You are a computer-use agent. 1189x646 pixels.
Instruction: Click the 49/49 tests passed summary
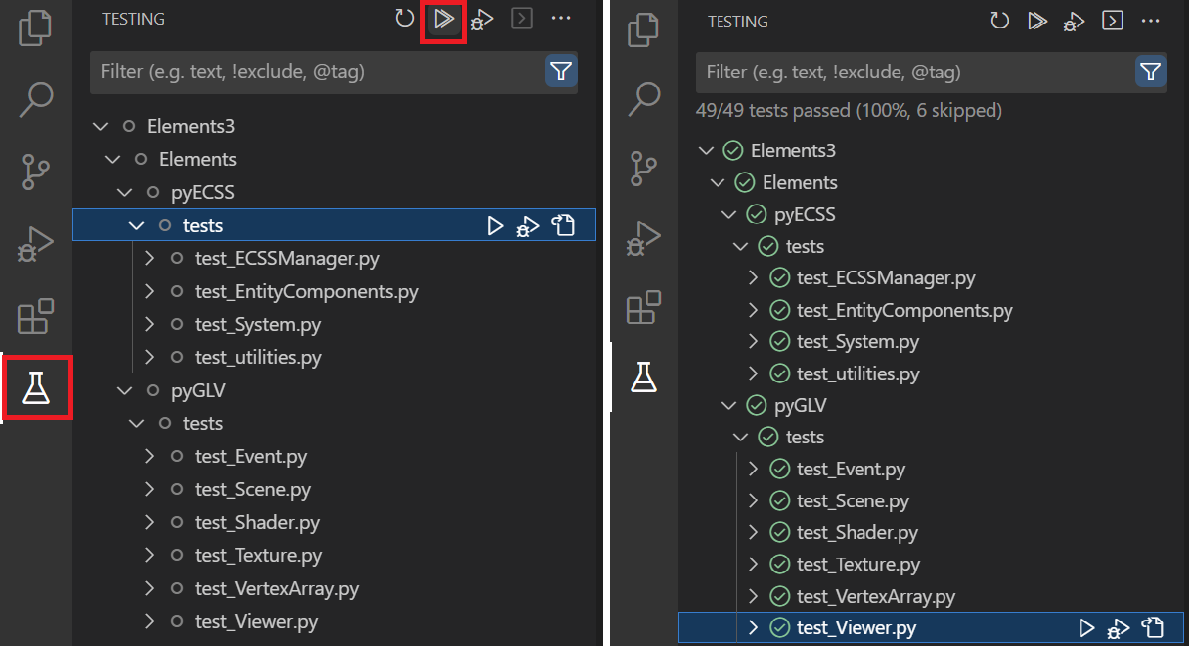pos(849,111)
